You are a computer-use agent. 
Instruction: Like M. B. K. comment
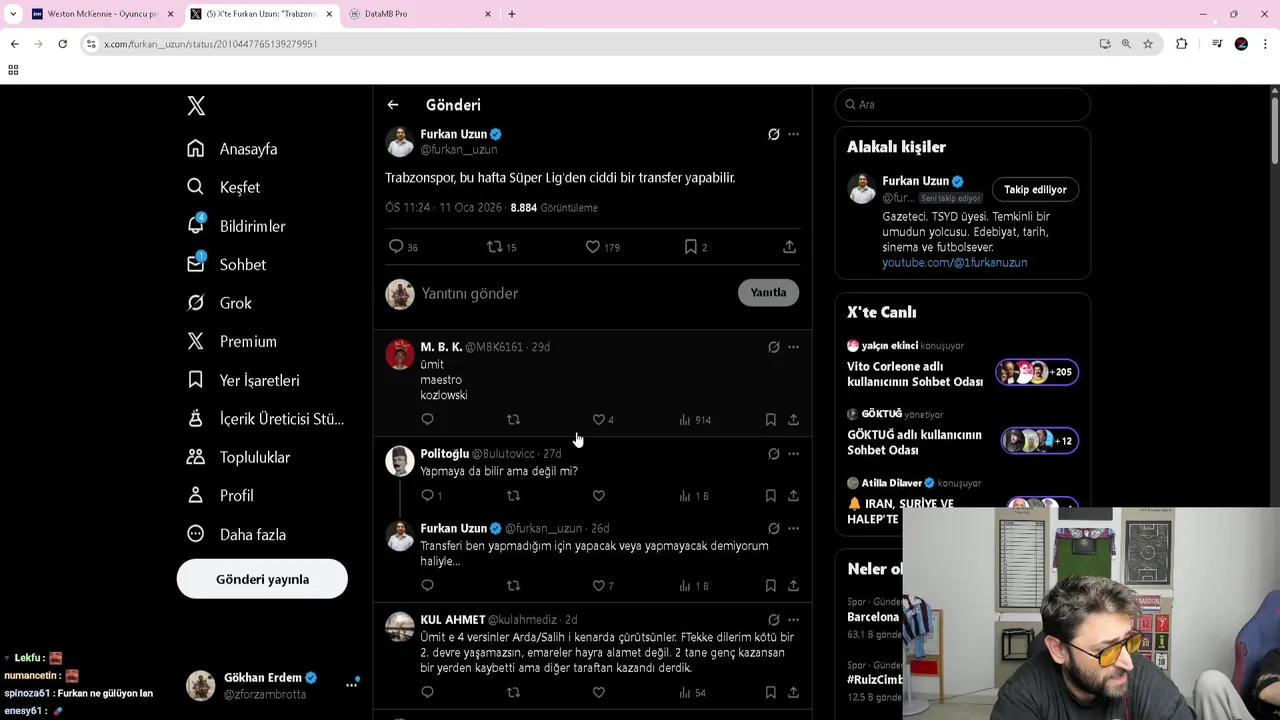coord(602,420)
